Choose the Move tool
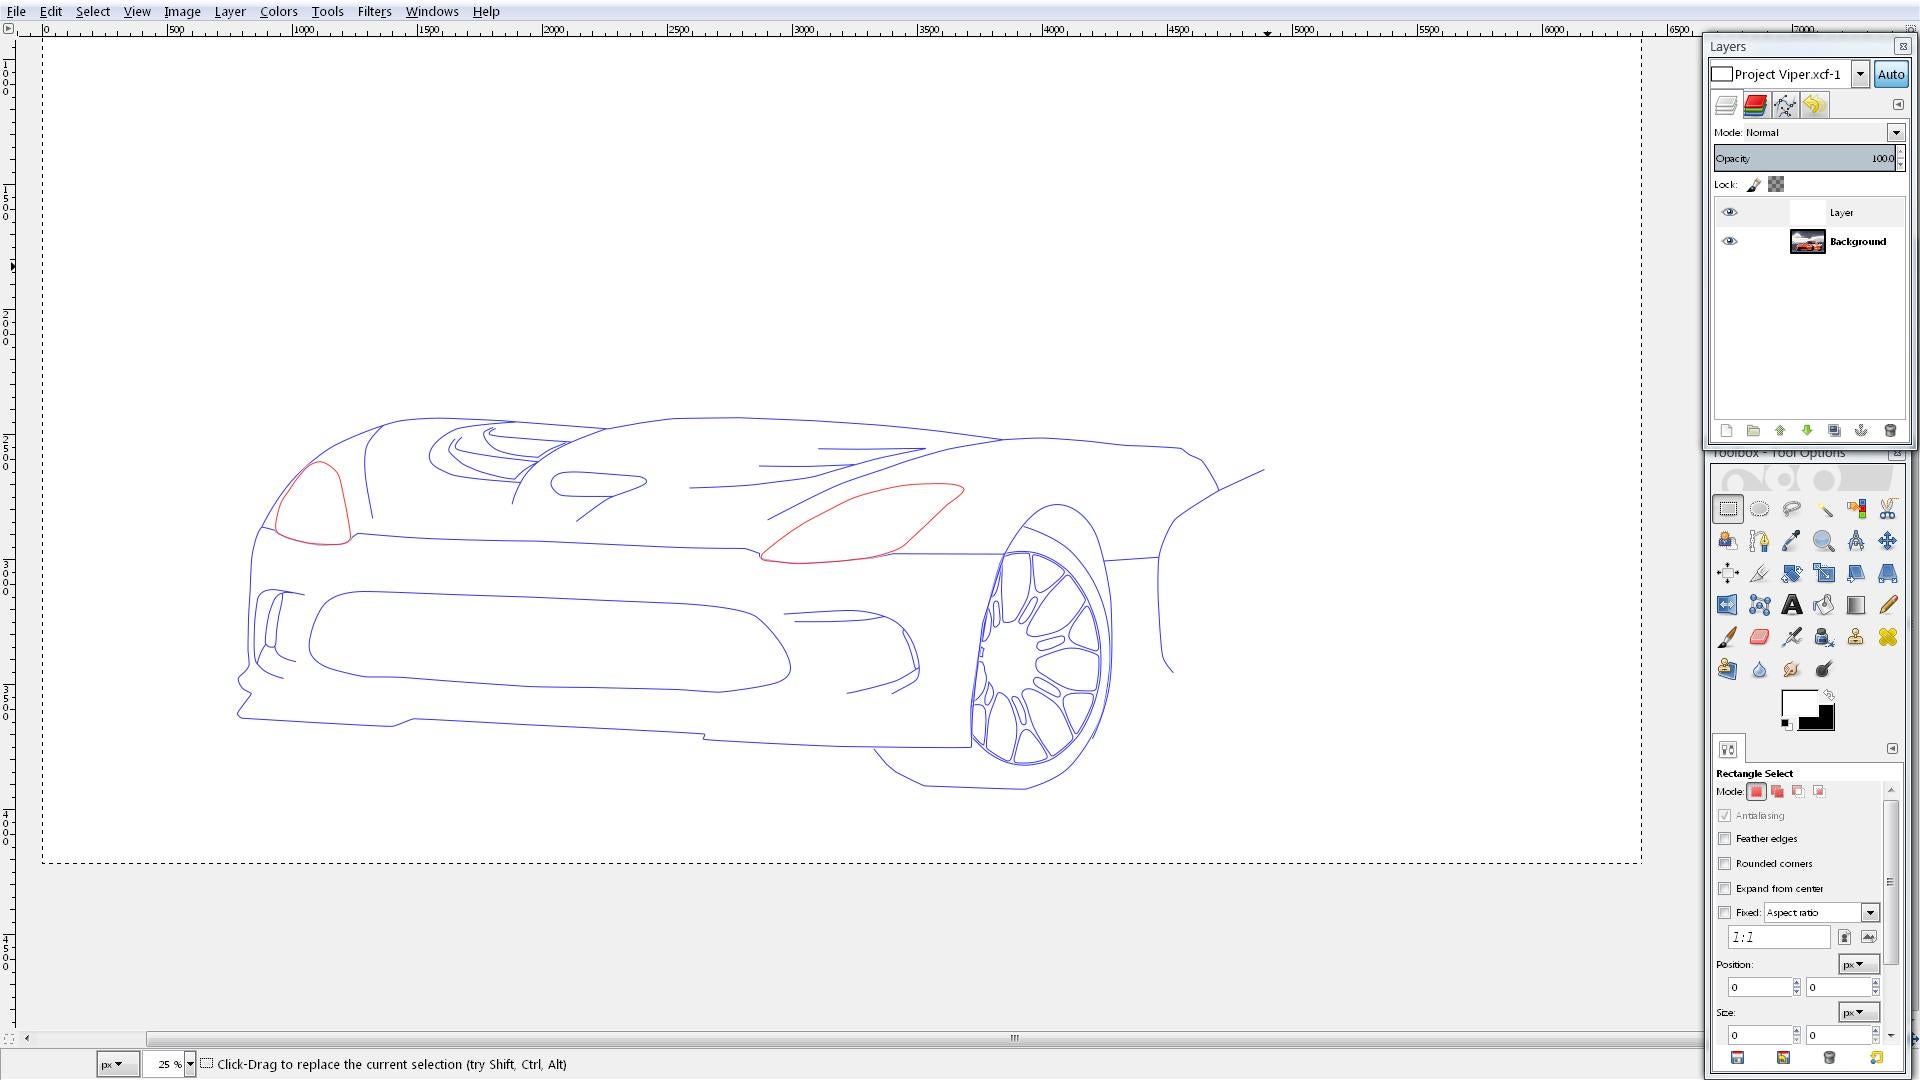 tap(1887, 541)
